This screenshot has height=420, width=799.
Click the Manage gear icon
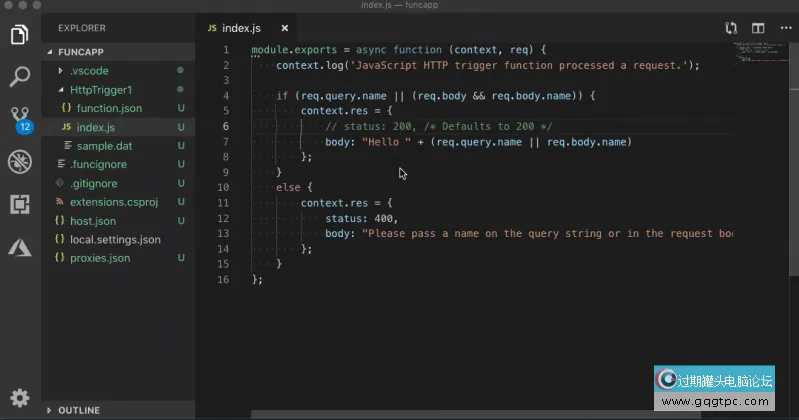click(19, 397)
